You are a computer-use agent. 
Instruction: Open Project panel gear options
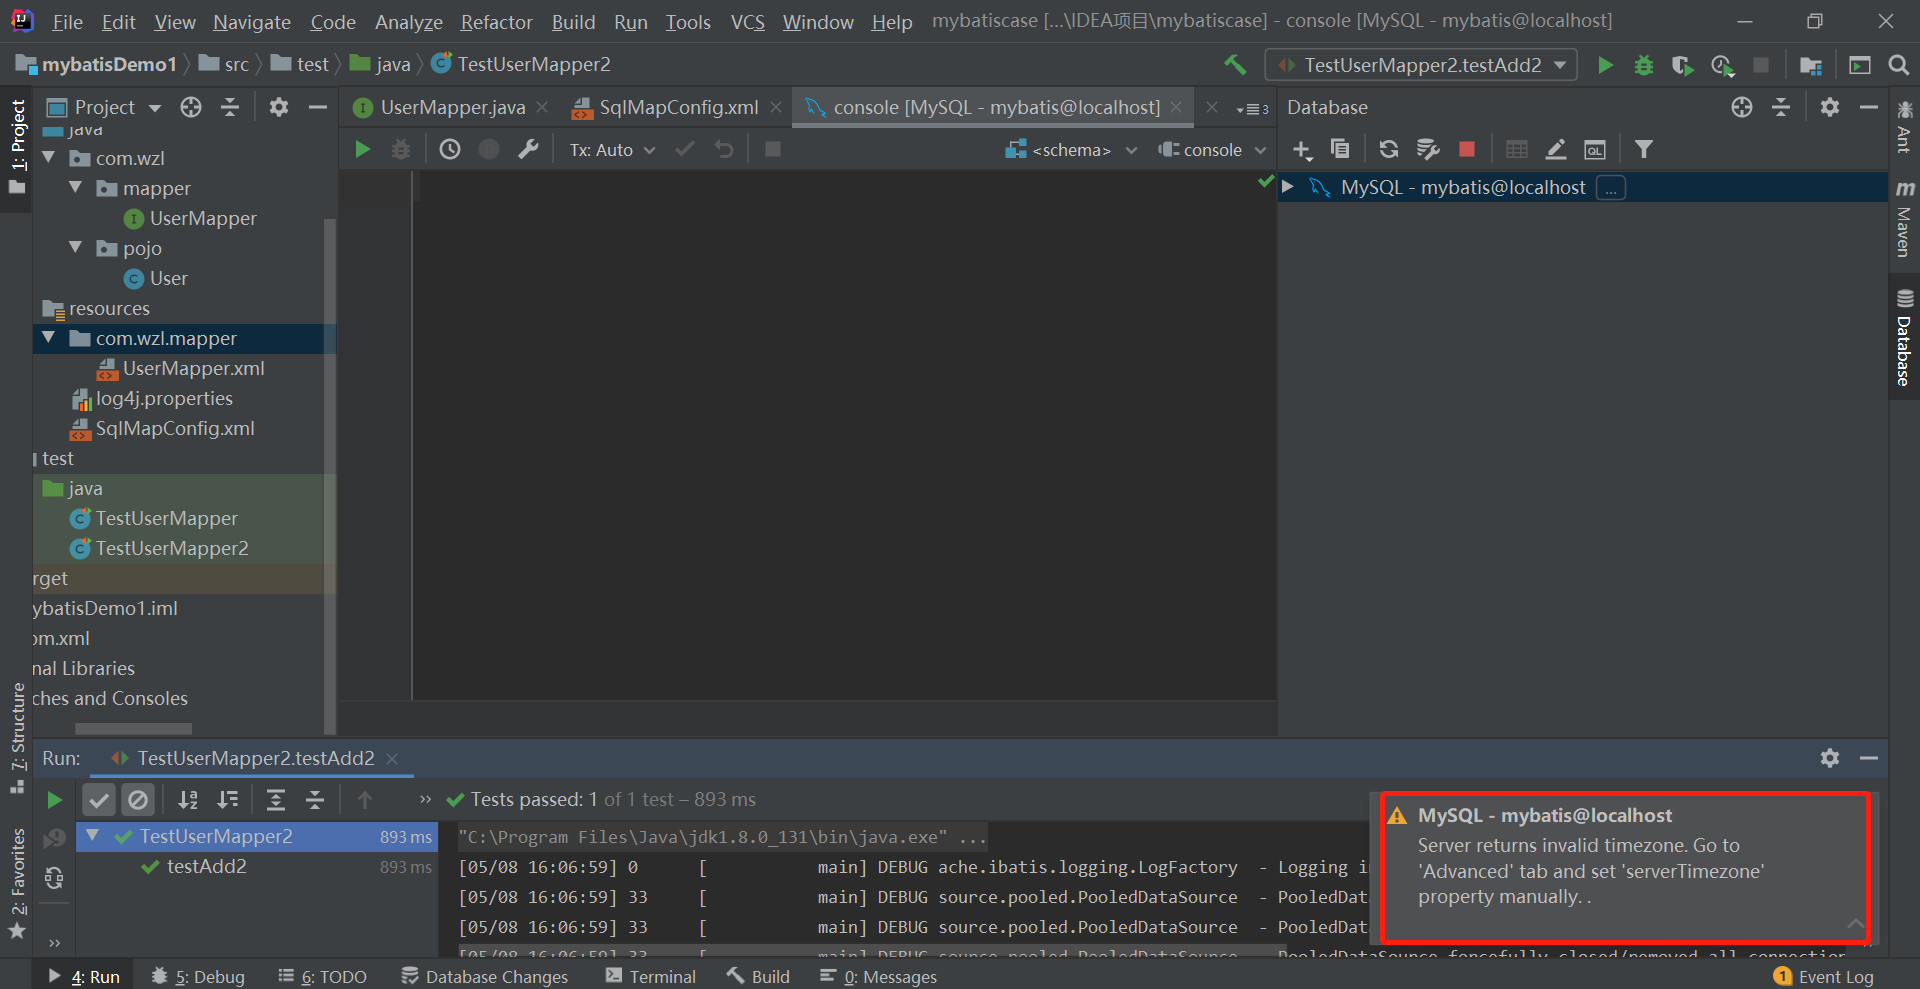279,107
